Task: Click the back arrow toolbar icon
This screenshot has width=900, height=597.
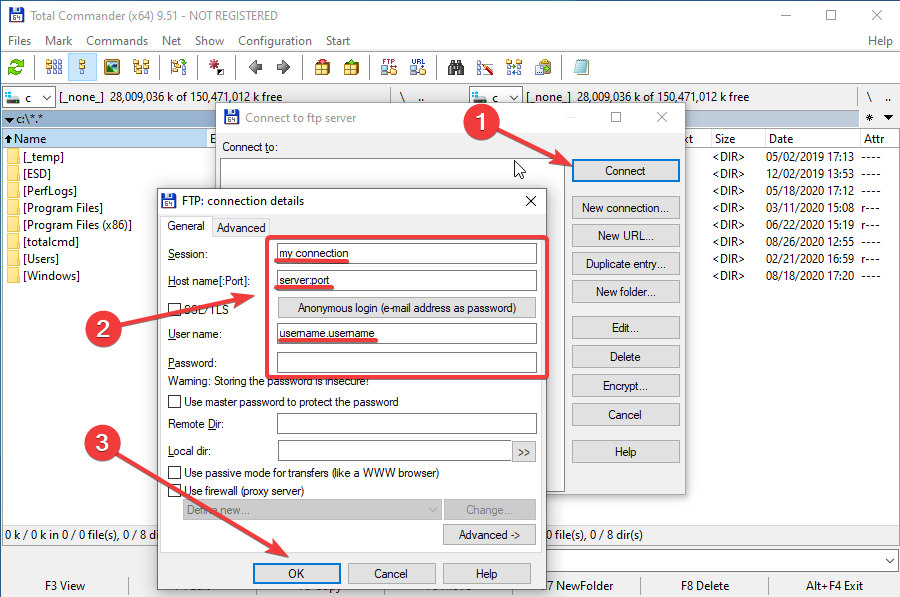Action: click(x=256, y=67)
